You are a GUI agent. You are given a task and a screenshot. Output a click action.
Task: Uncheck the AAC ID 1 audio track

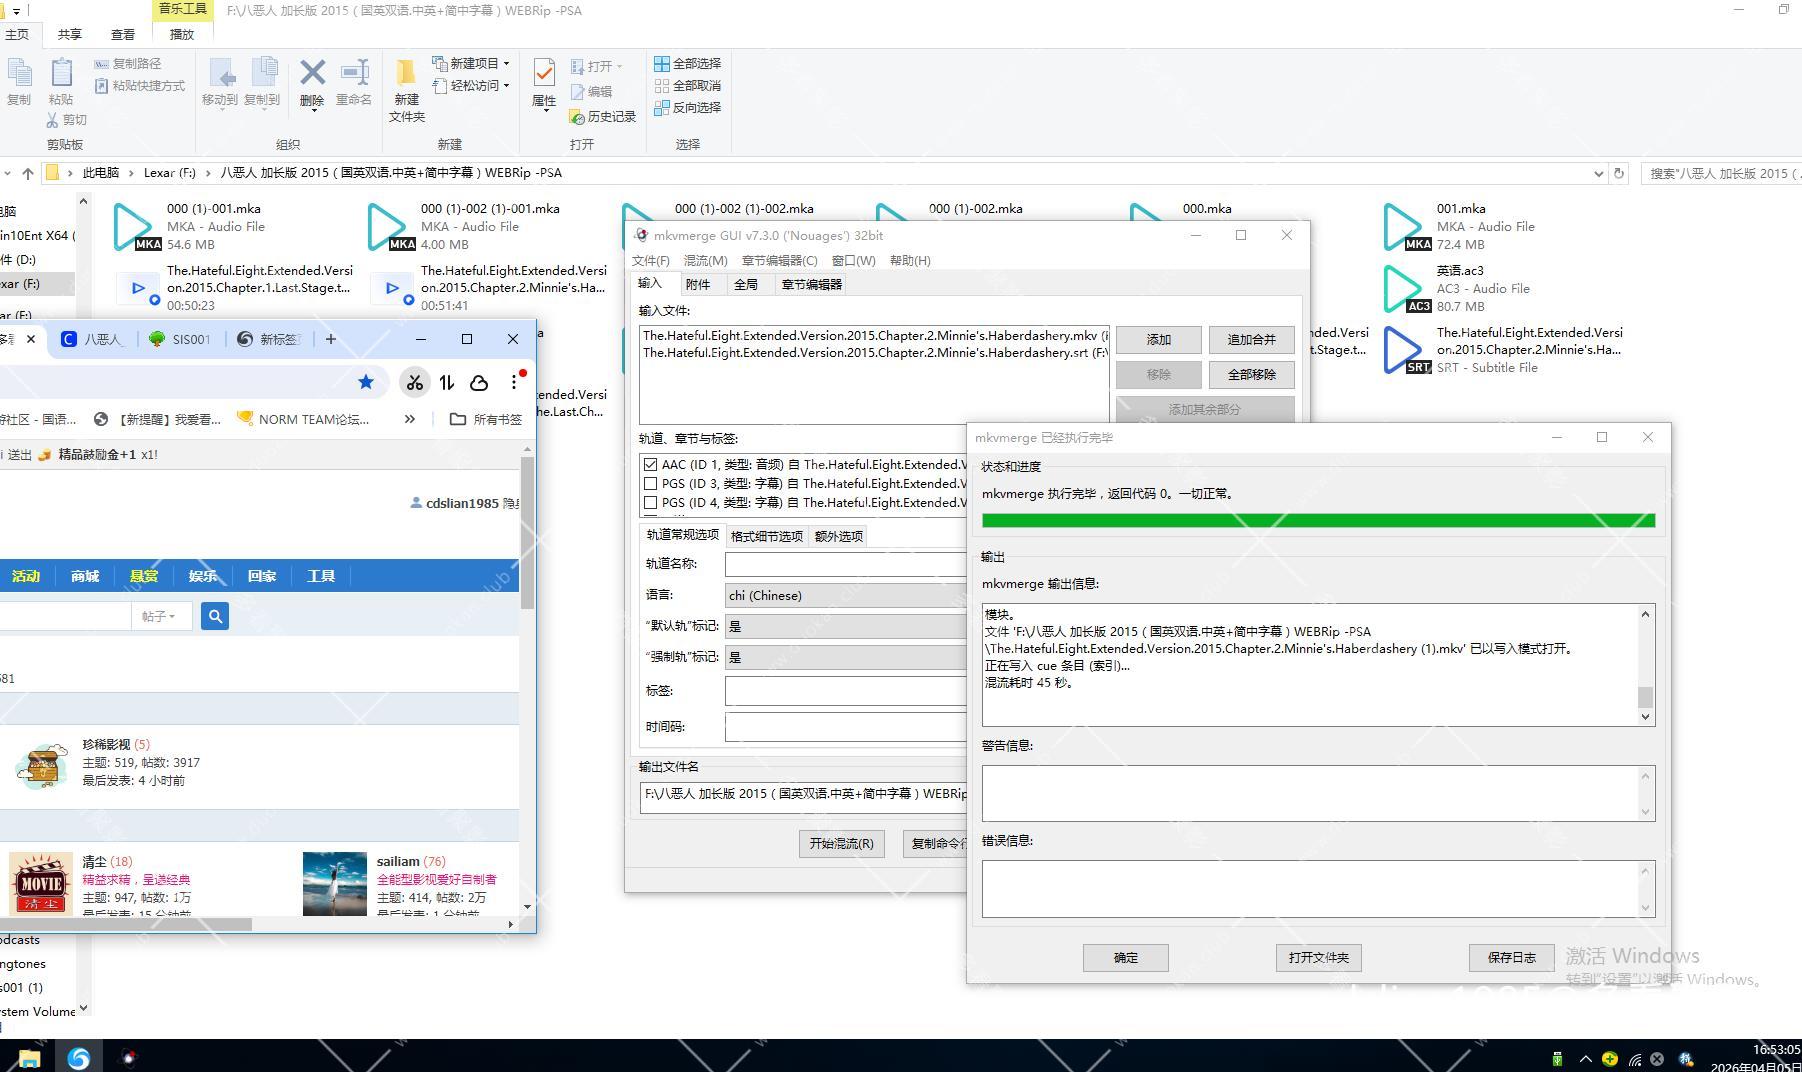coord(651,465)
